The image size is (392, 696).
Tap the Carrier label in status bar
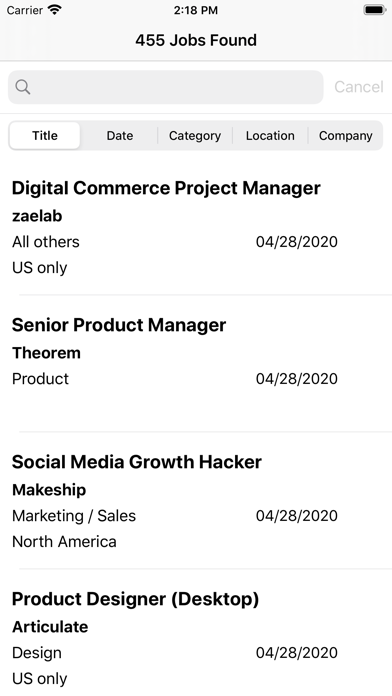pos(24,10)
